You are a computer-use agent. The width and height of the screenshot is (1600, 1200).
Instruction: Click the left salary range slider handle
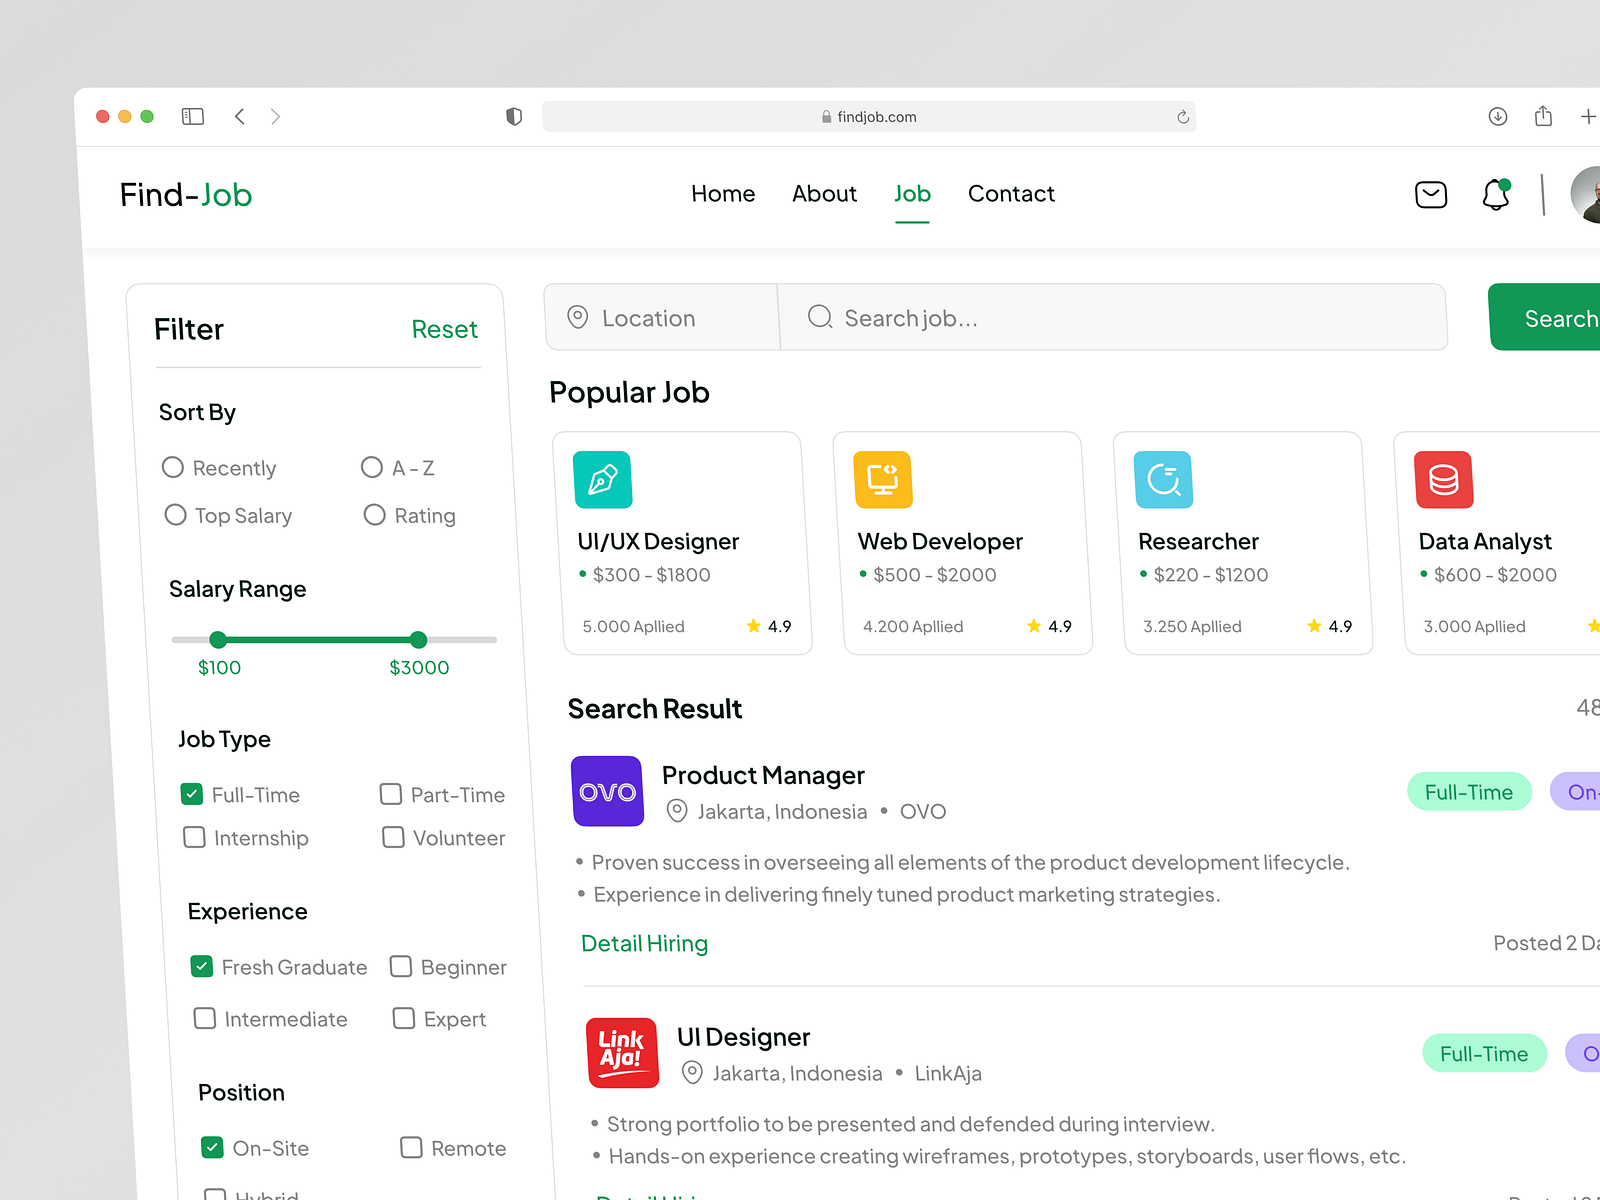pyautogui.click(x=218, y=640)
